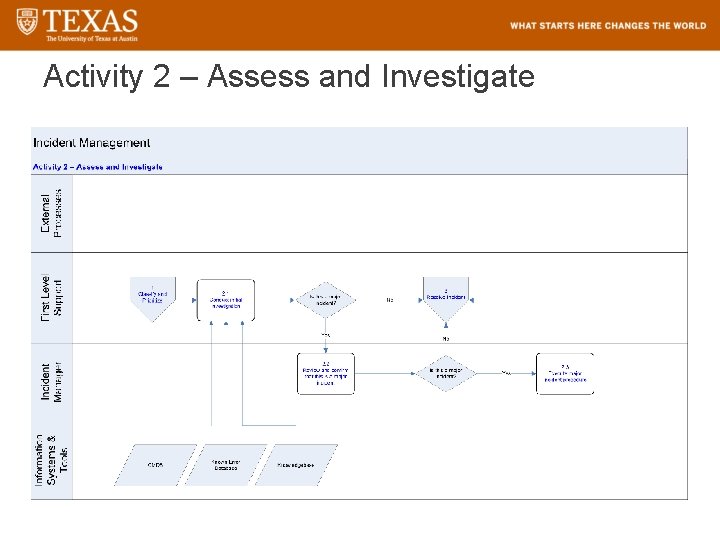Select the 'Information Systems & Tools' swimlane label
This screenshot has width=720, height=540.
[51, 460]
